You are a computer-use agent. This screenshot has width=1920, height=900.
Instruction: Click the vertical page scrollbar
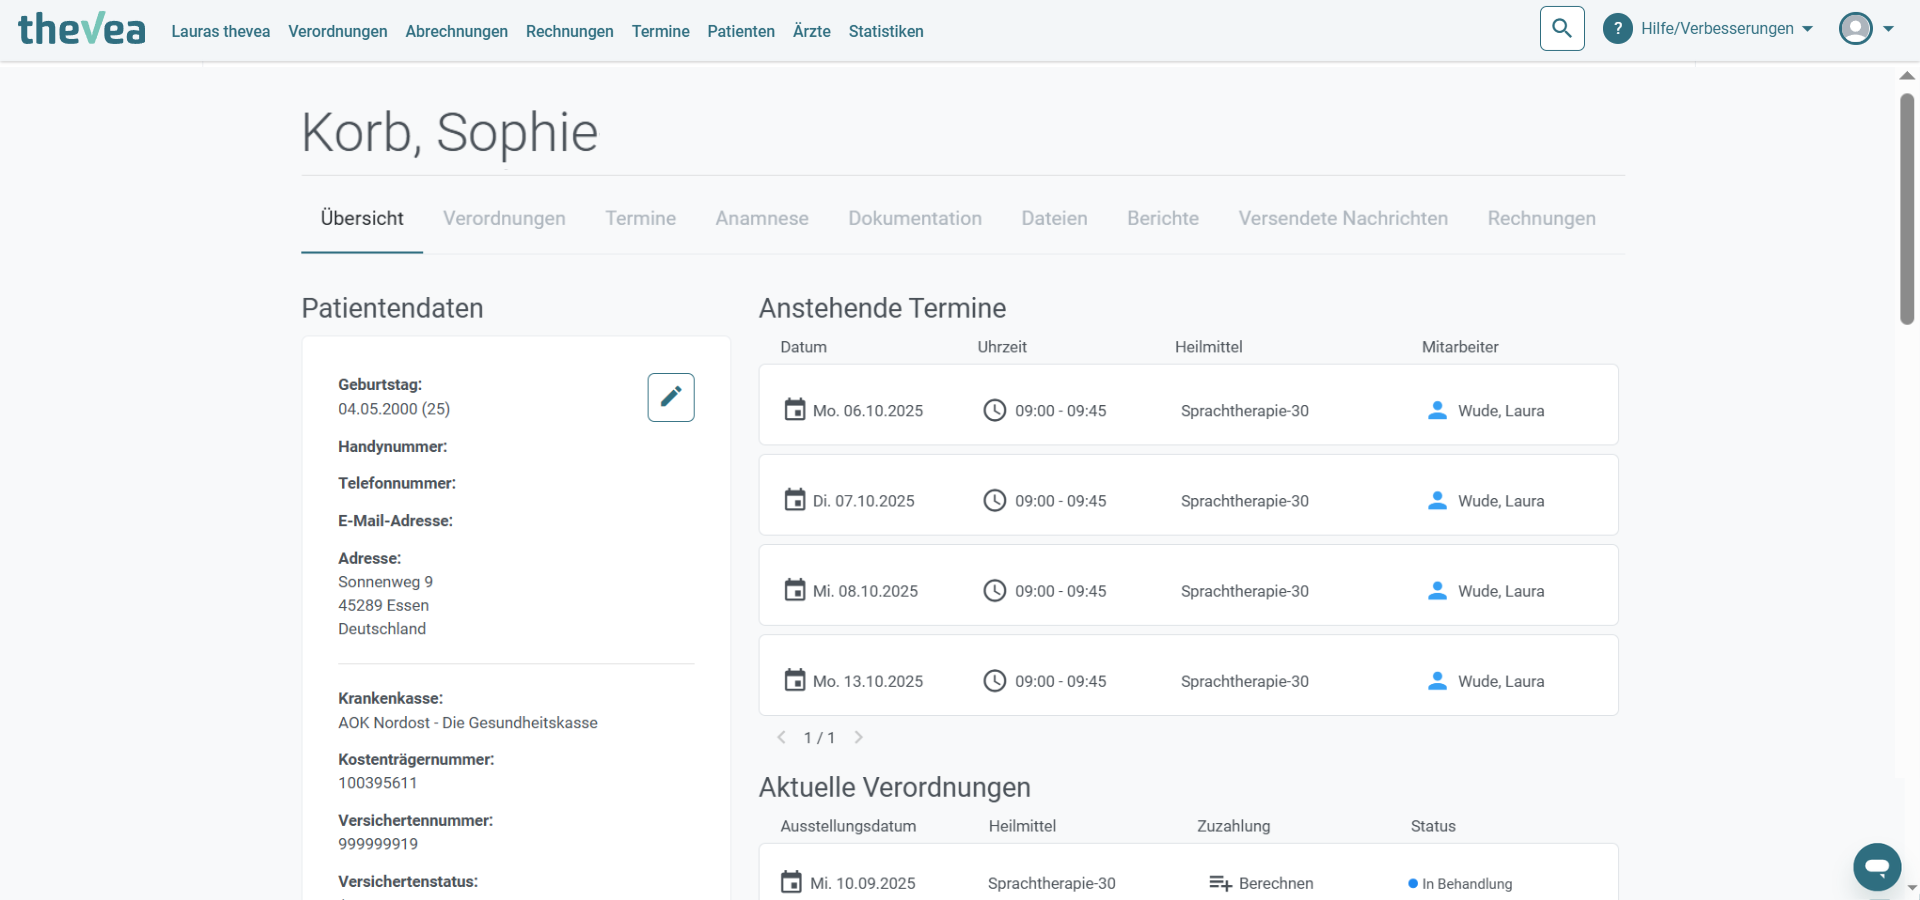1907,210
